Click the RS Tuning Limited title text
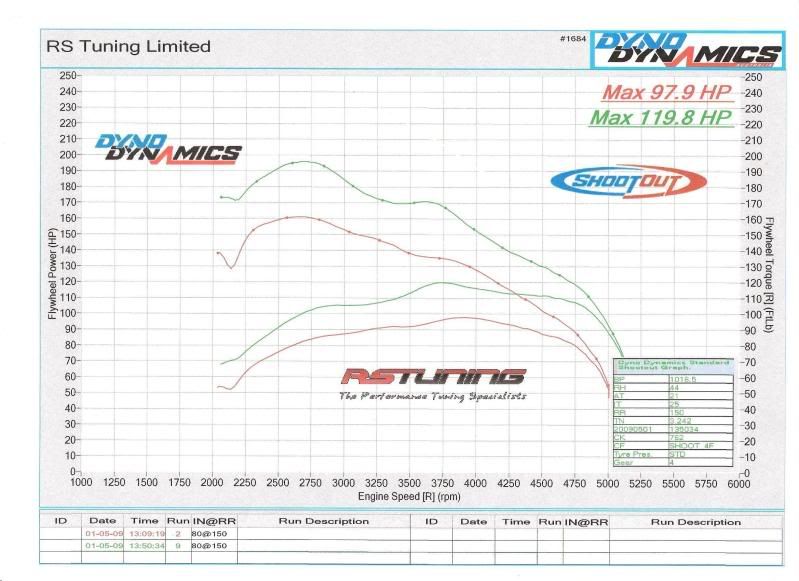 point(128,46)
